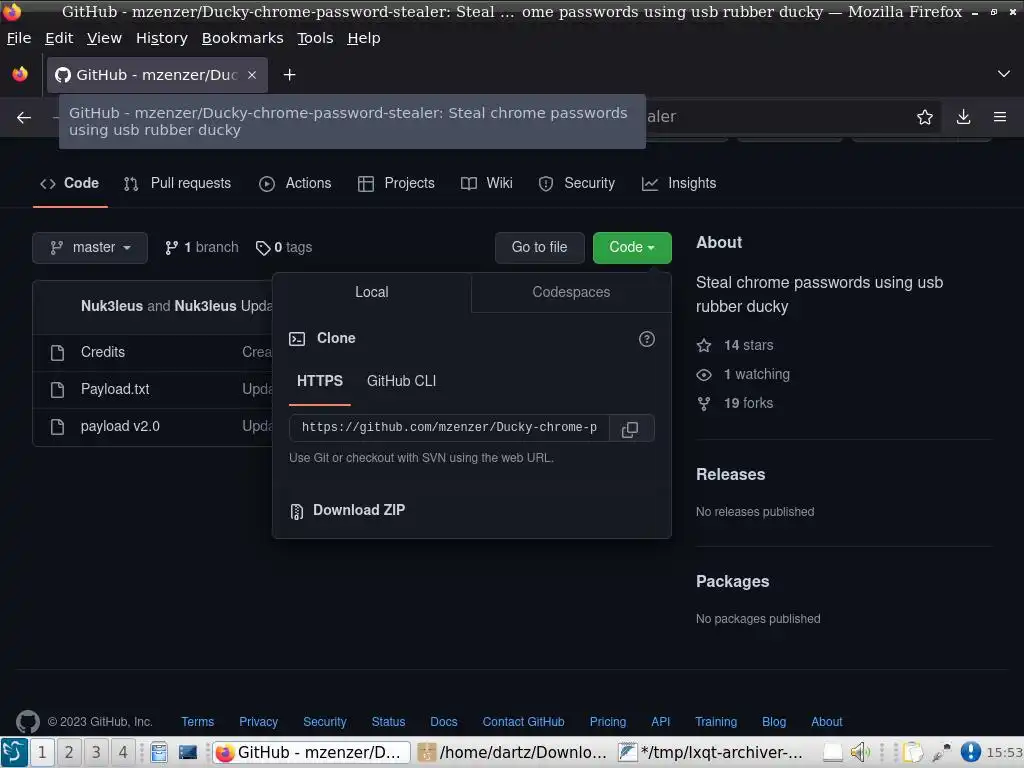Bookmark this page with the star icon
The image size is (1024, 768).
925,117
